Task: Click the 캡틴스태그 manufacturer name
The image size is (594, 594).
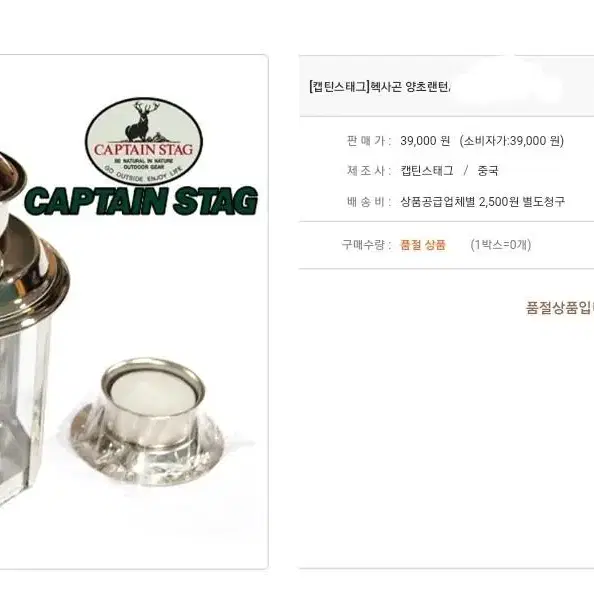Action: click(427, 171)
